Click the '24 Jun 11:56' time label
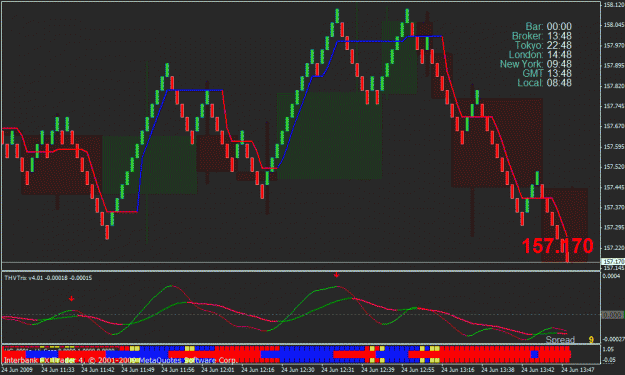 pyautogui.click(x=178, y=370)
